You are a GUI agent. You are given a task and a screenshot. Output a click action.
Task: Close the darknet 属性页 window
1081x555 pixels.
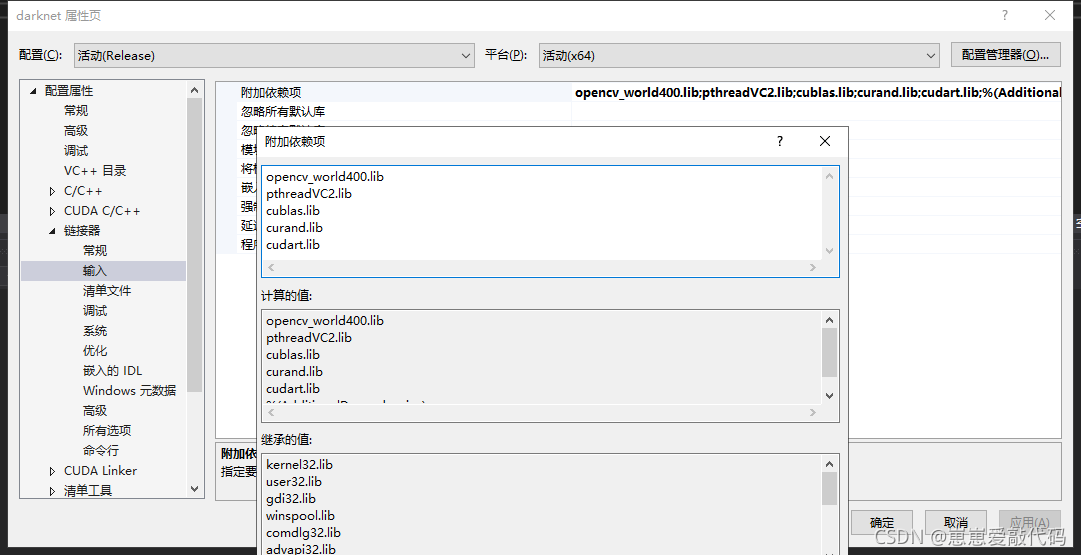pyautogui.click(x=1049, y=15)
